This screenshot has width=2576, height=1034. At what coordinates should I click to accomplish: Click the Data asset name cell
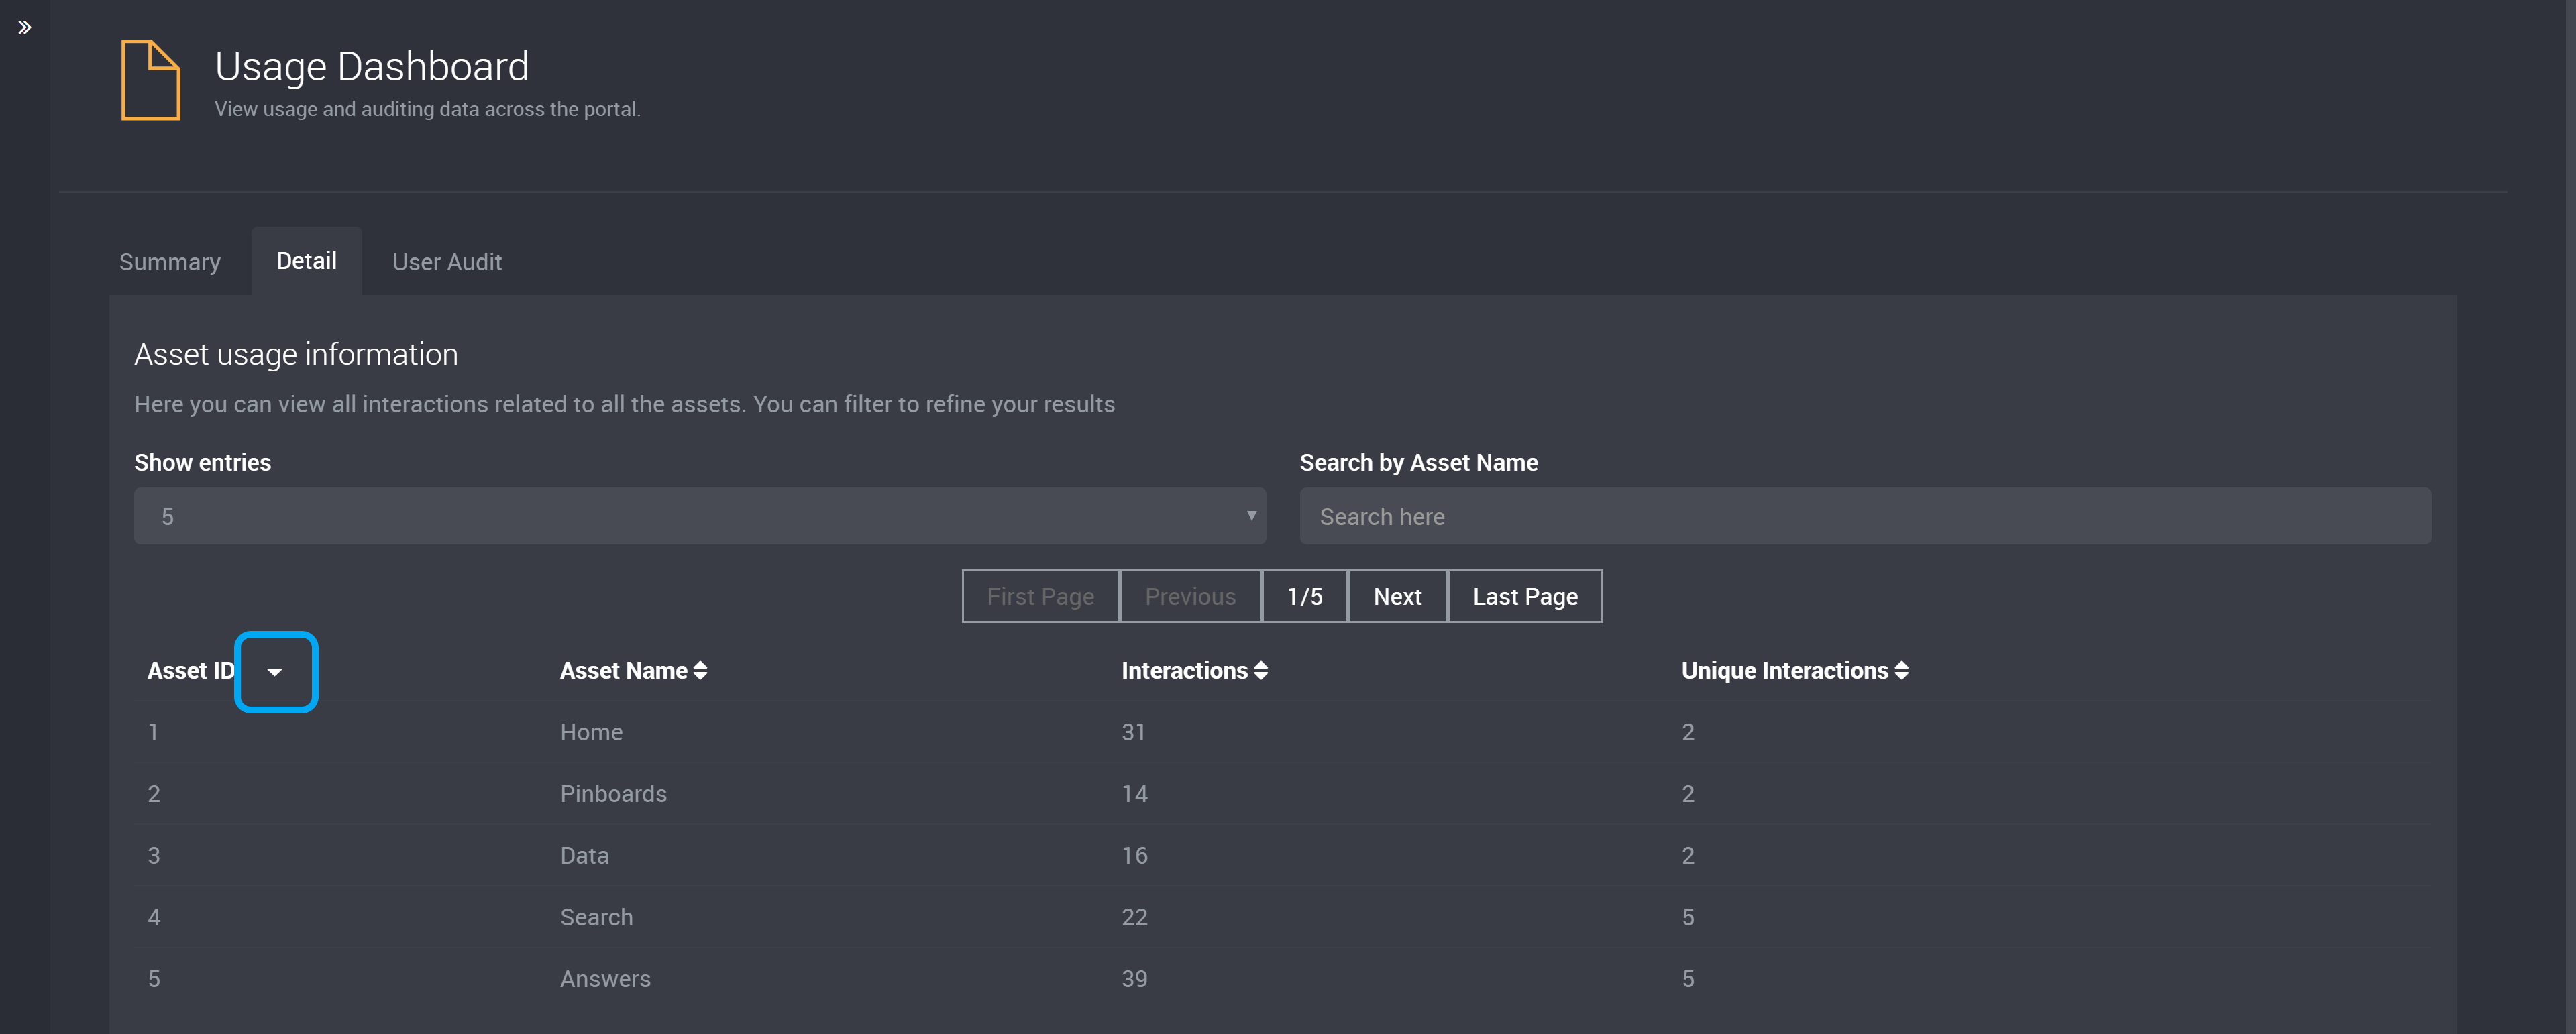pos(584,856)
